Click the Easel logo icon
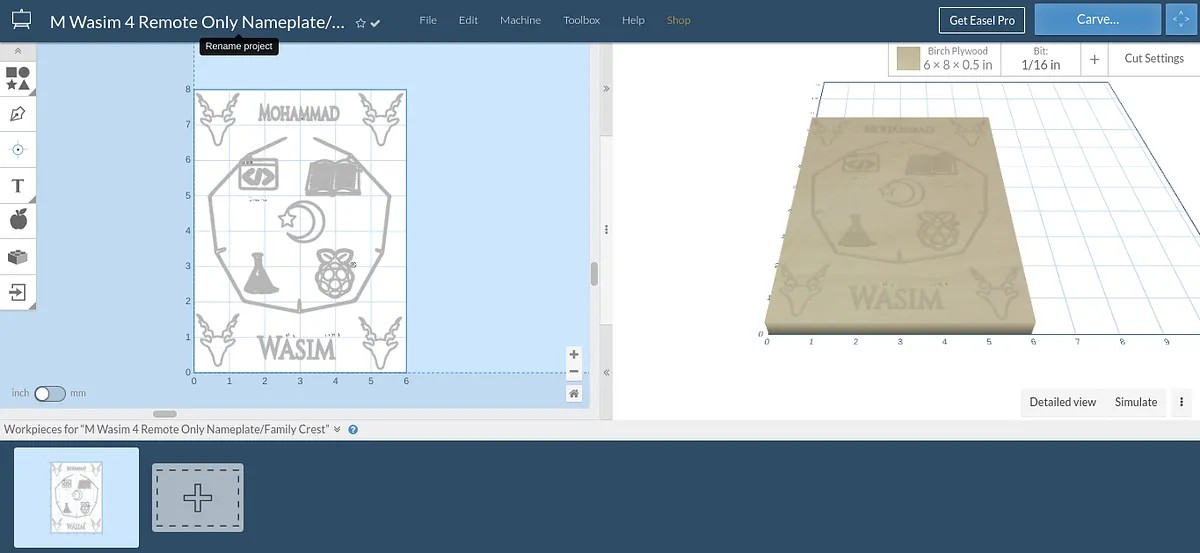This screenshot has width=1200, height=553. click(x=21, y=20)
